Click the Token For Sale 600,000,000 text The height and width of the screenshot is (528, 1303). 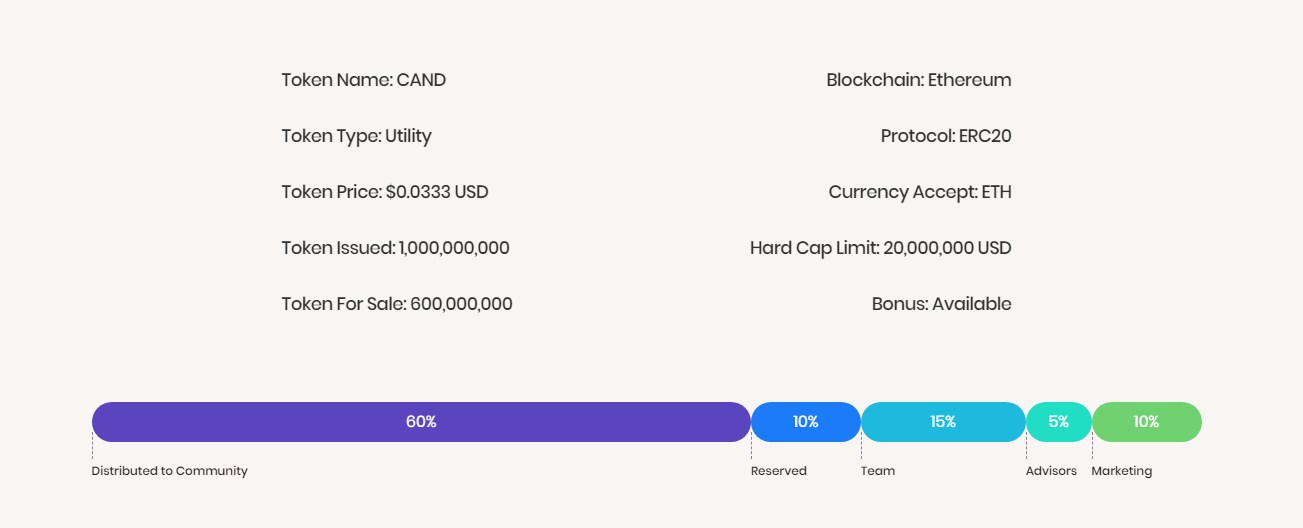pos(397,304)
